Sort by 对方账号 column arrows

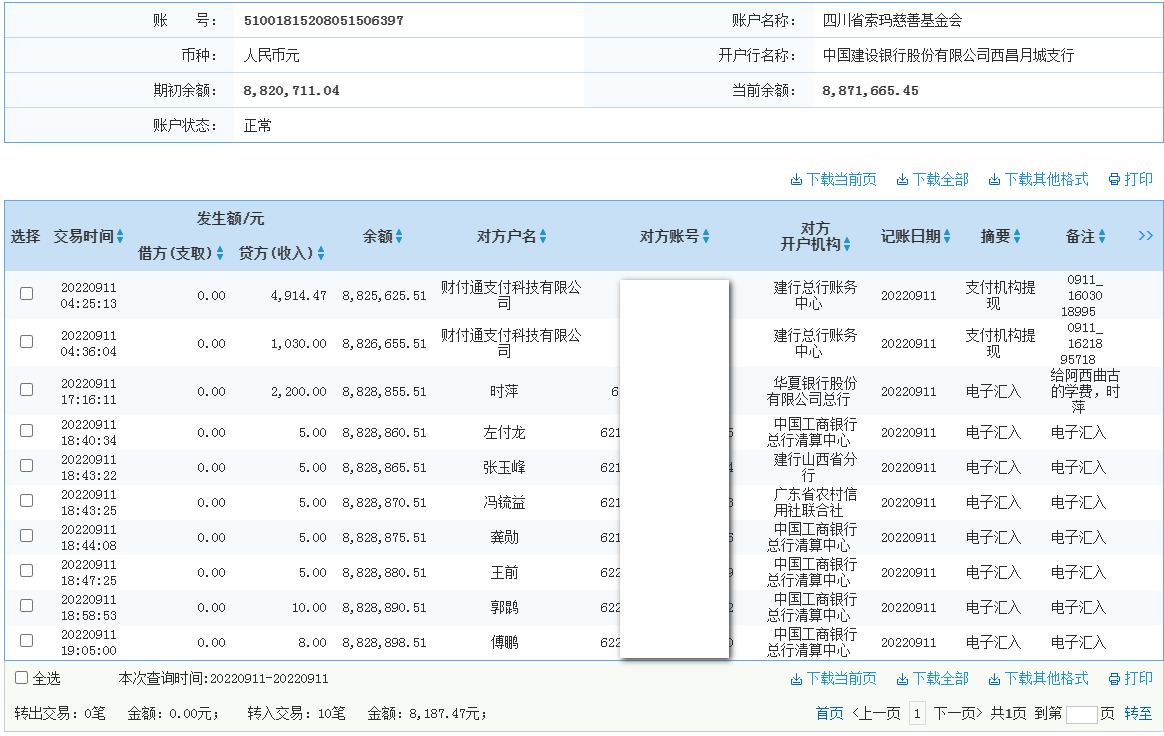[x=706, y=236]
